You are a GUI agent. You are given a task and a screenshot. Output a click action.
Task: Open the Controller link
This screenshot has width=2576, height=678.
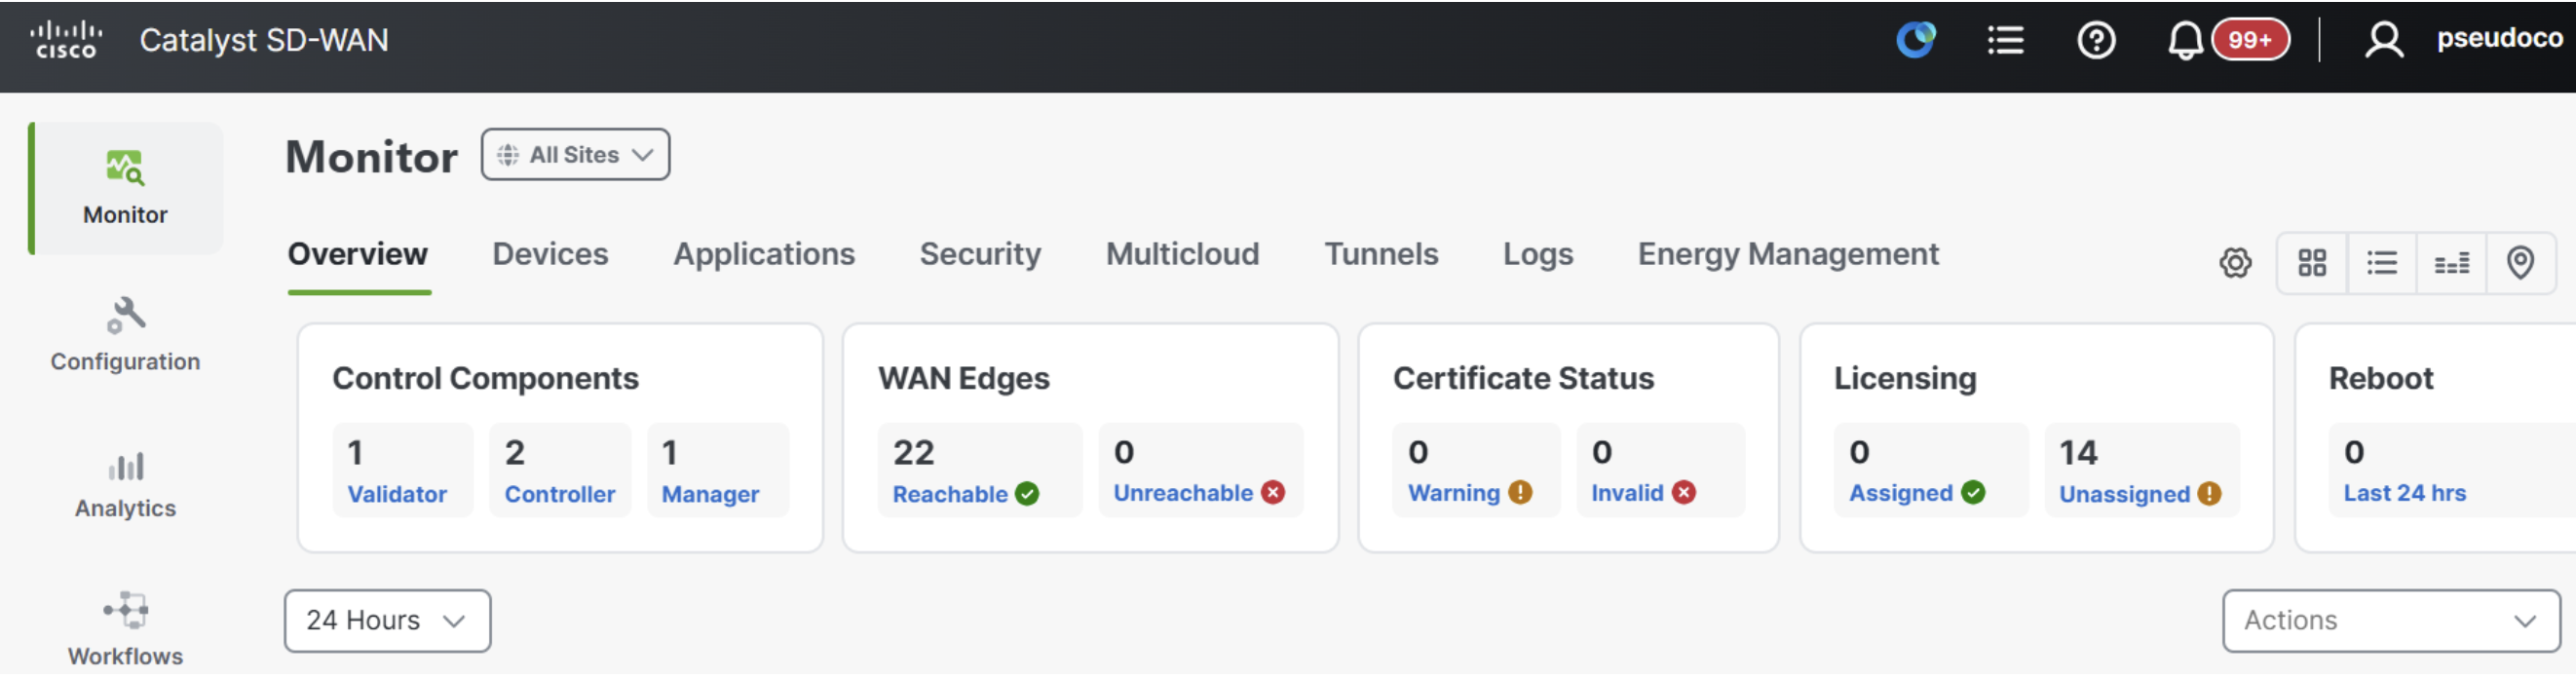pyautogui.click(x=560, y=494)
